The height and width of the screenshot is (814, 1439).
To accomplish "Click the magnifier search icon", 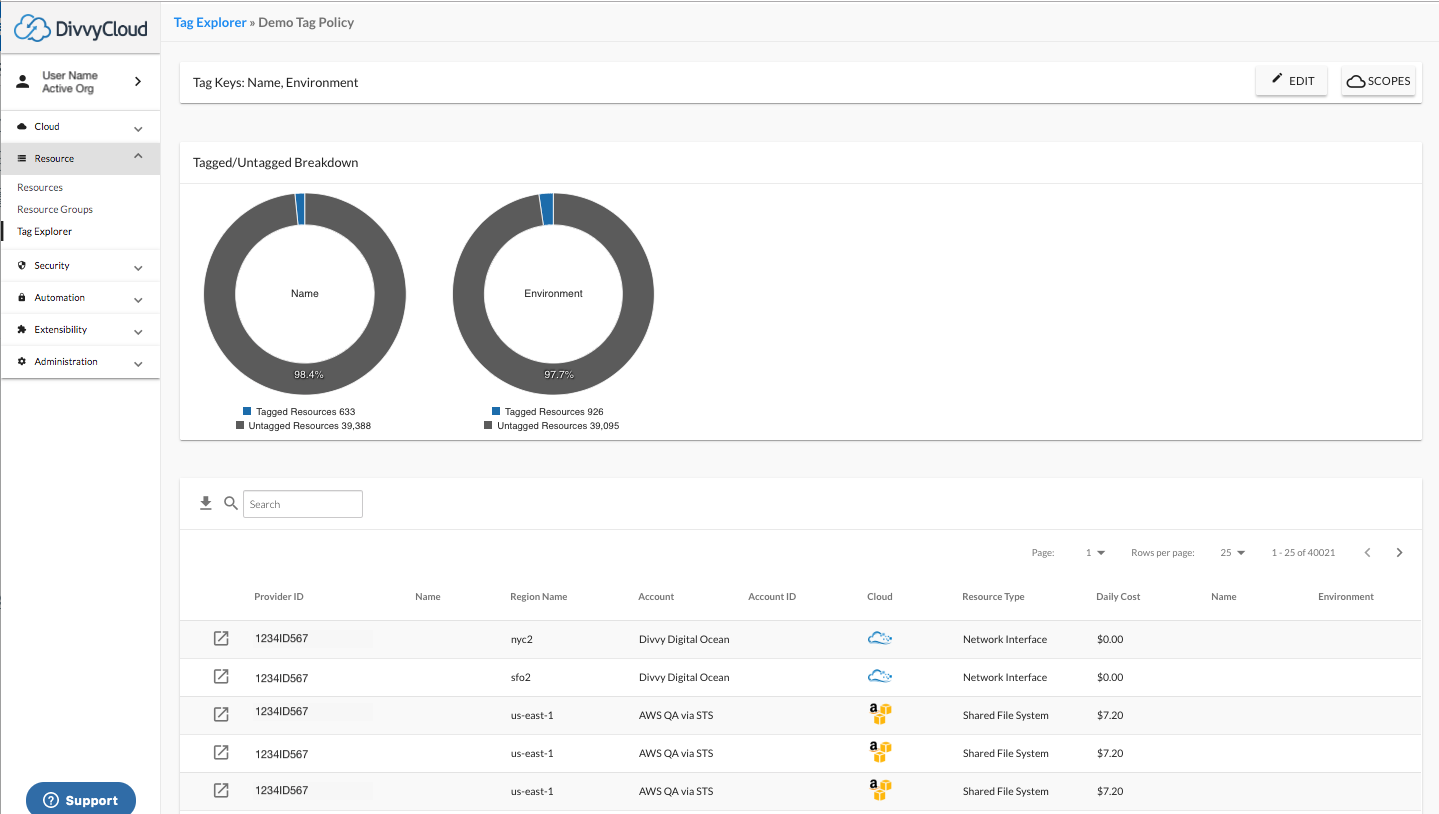I will point(231,504).
